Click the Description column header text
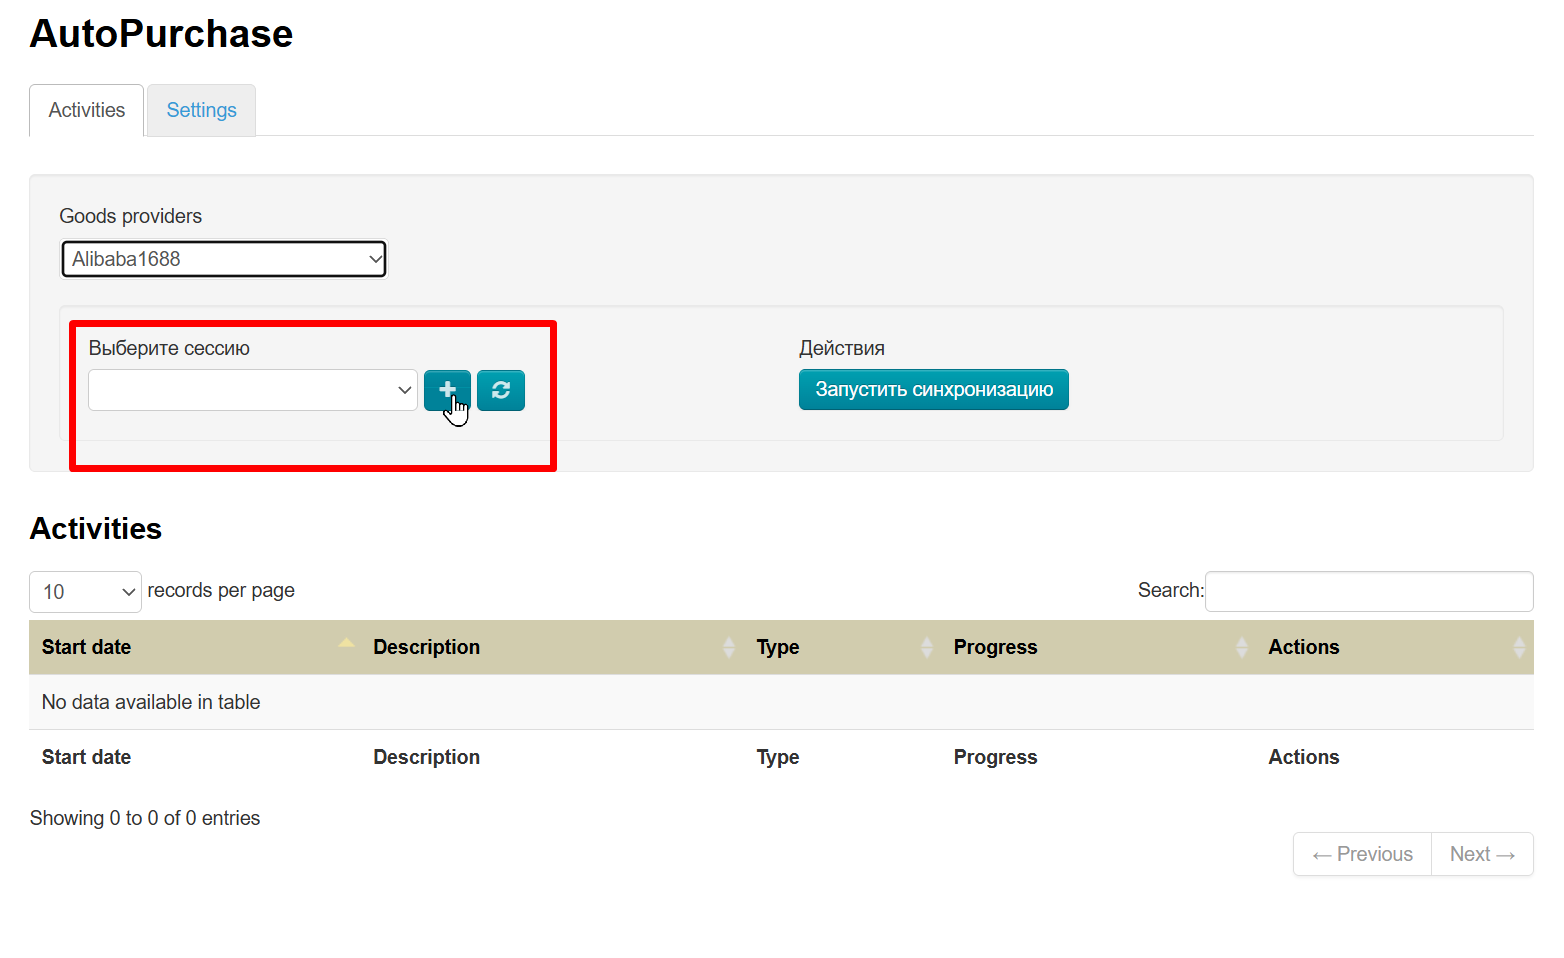Screen dimensions: 1564x958 point(427,647)
